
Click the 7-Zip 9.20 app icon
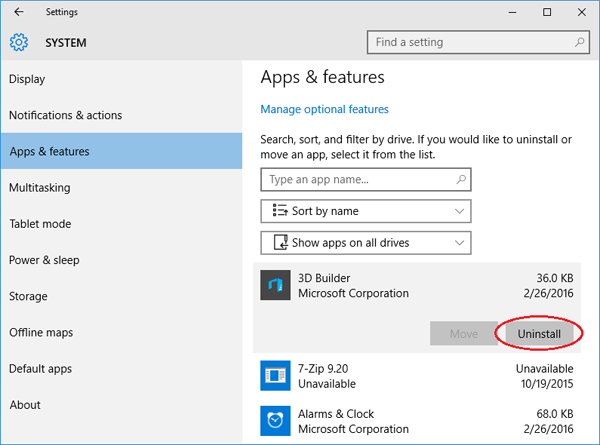275,377
